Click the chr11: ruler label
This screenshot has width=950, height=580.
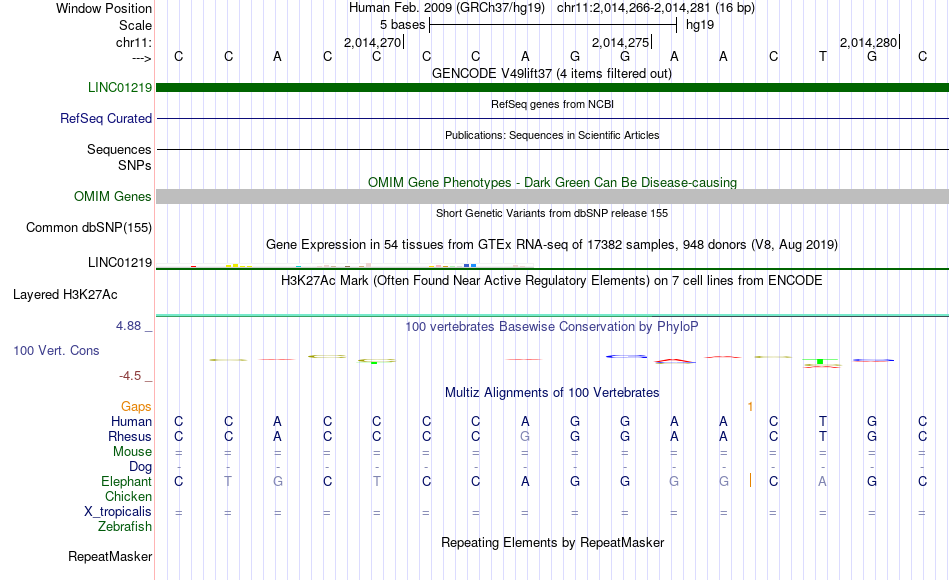[x=134, y=42]
